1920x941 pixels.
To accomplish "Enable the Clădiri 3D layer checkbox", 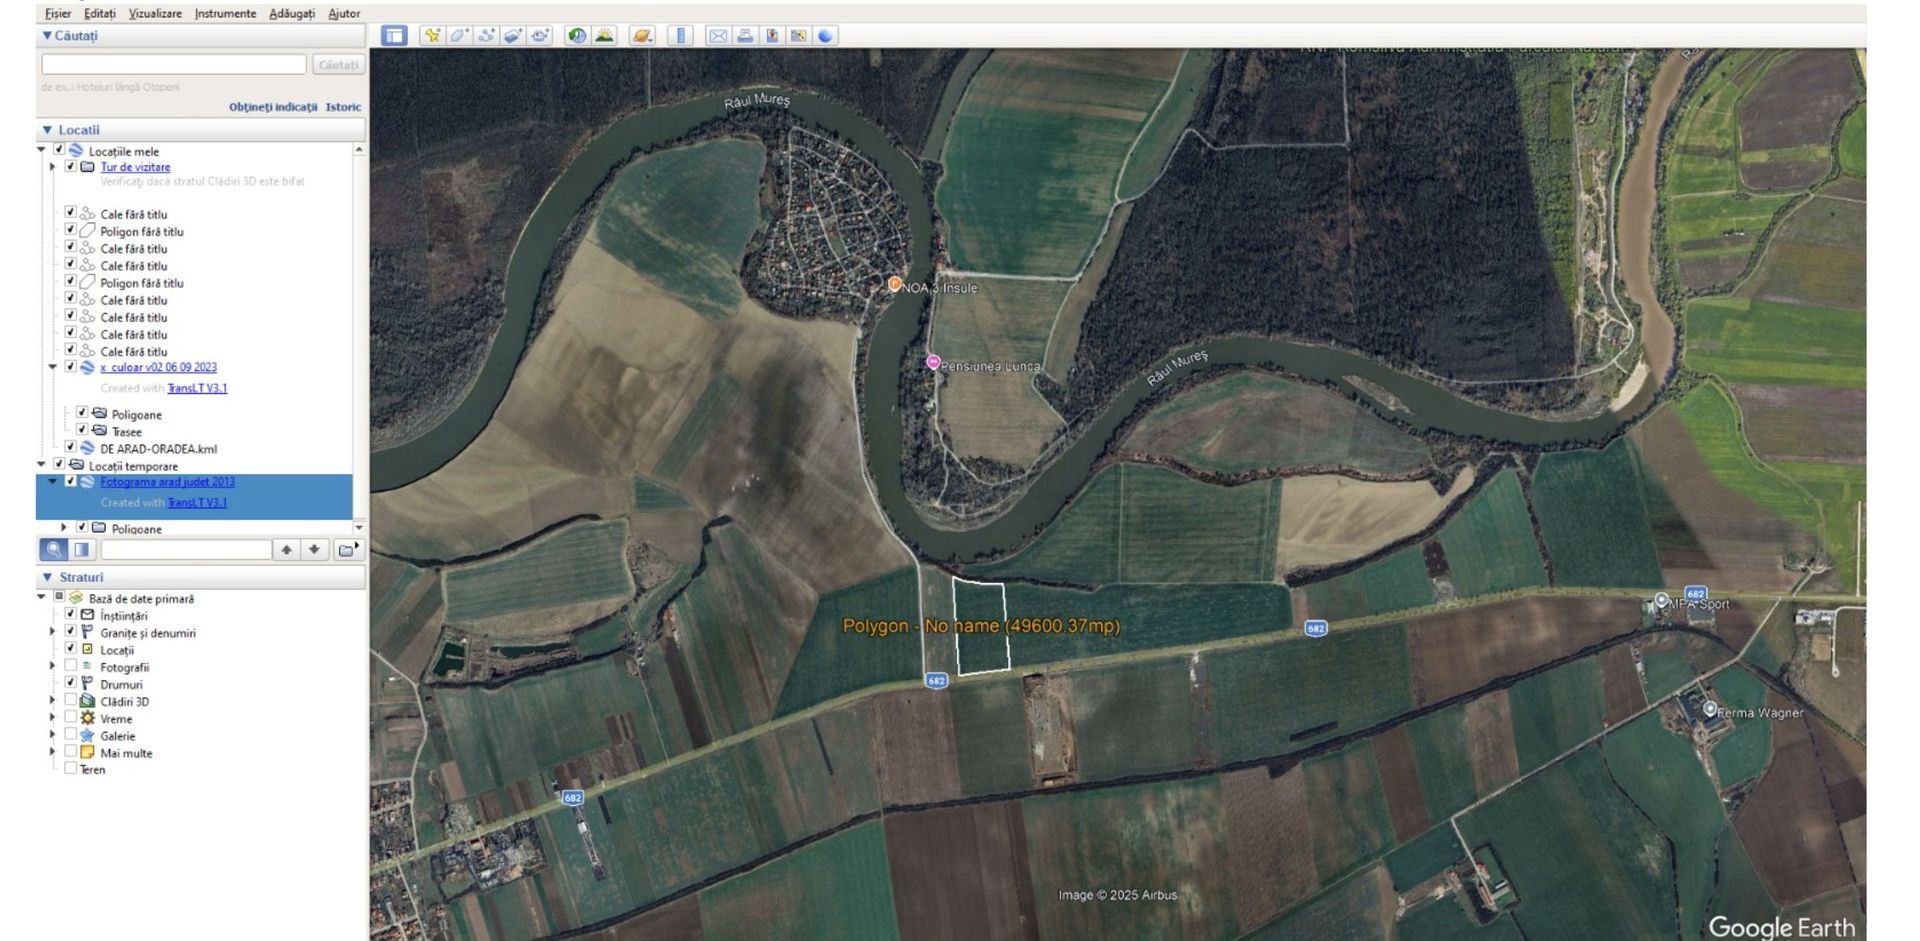I will tap(70, 700).
